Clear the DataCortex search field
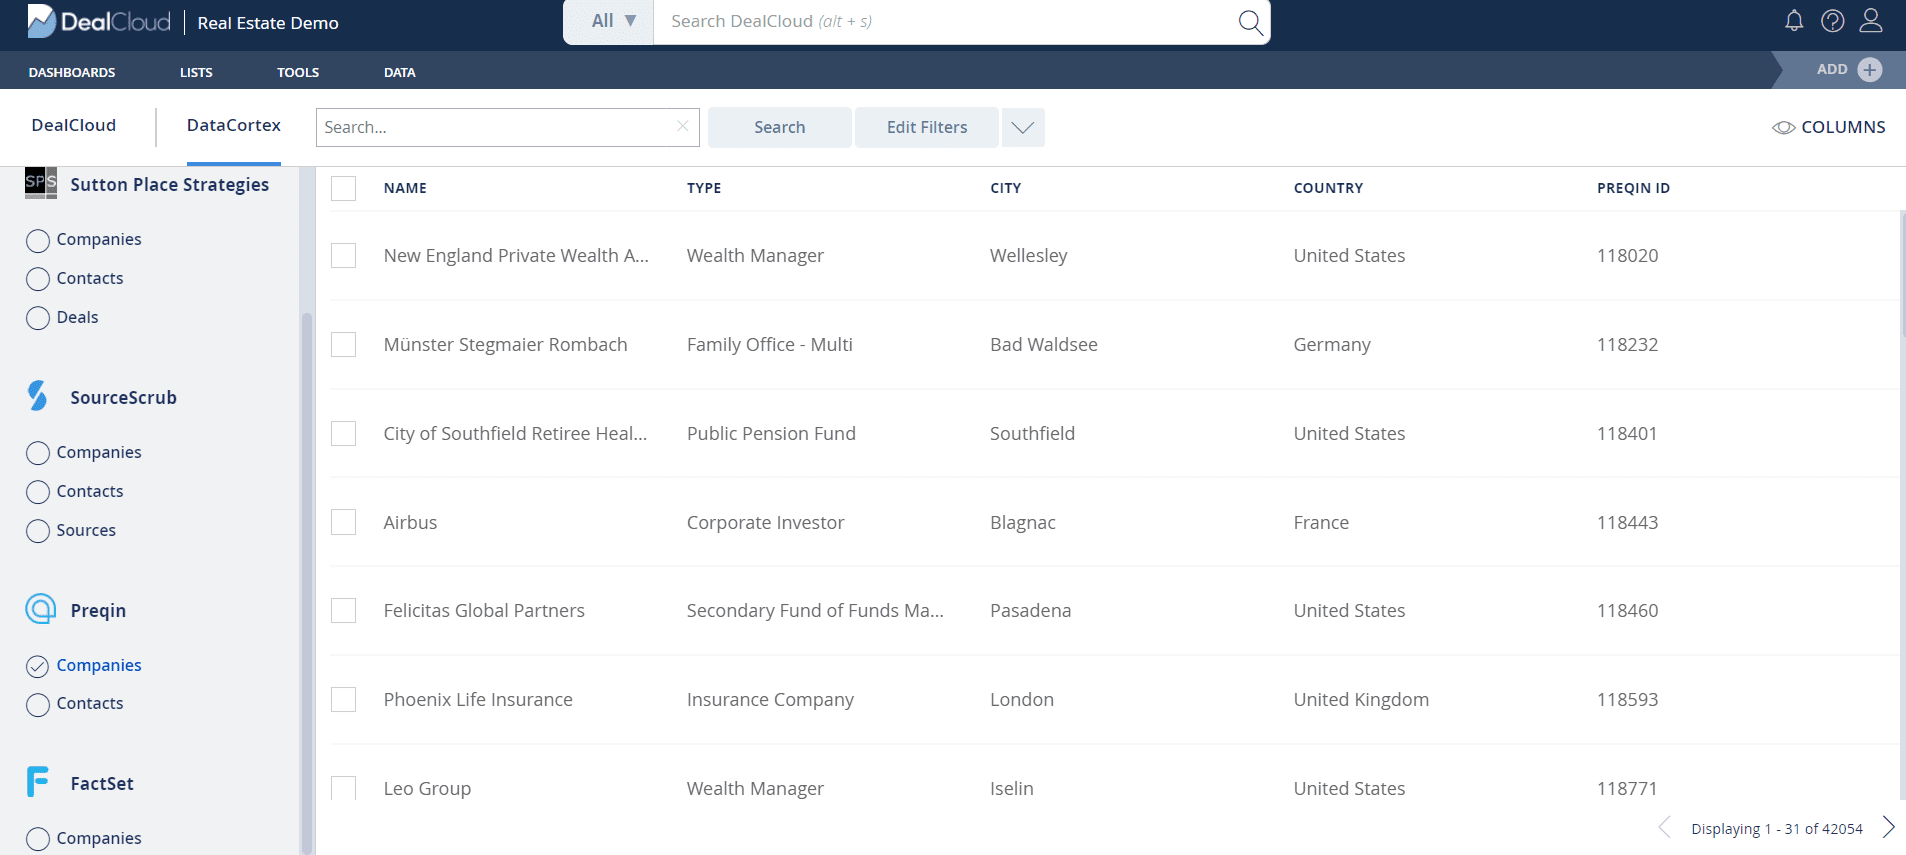Image resolution: width=1906 pixels, height=855 pixels. click(682, 126)
